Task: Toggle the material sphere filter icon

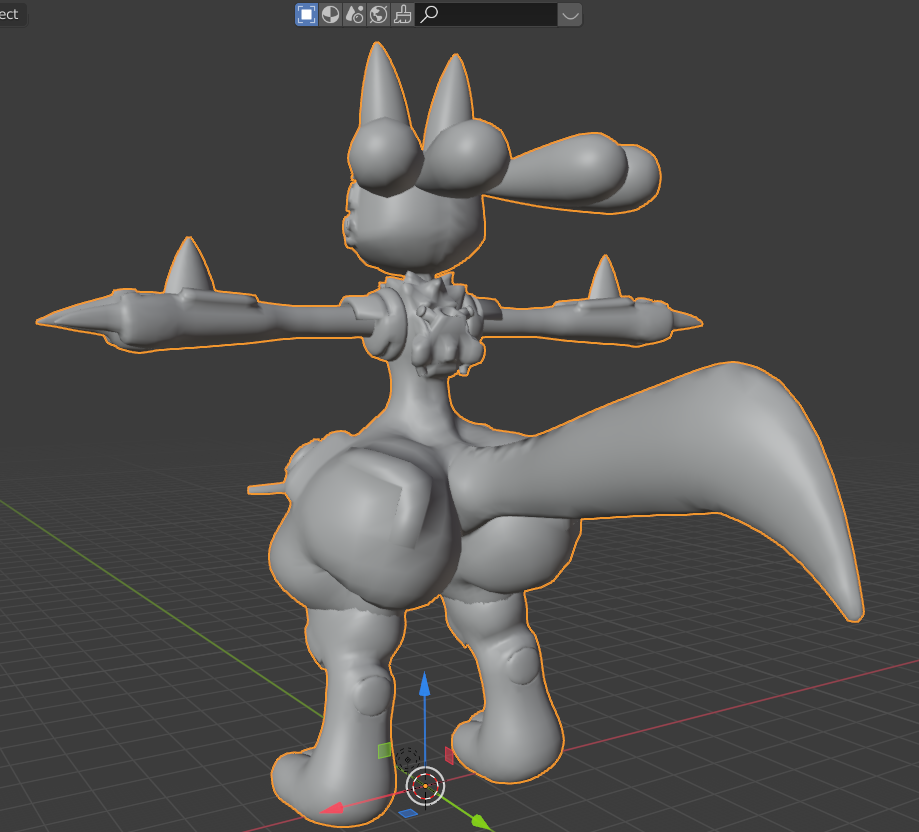Action: pyautogui.click(x=331, y=14)
